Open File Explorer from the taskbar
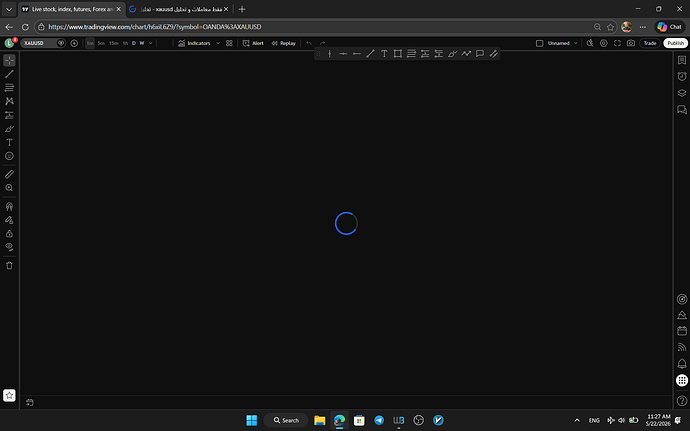Viewport: 690px width, 431px height. pos(319,420)
